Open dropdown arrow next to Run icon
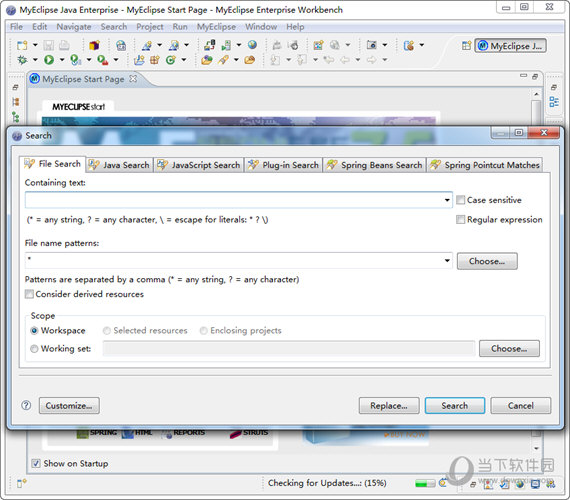Image resolution: width=570 pixels, height=500 pixels. click(x=62, y=60)
